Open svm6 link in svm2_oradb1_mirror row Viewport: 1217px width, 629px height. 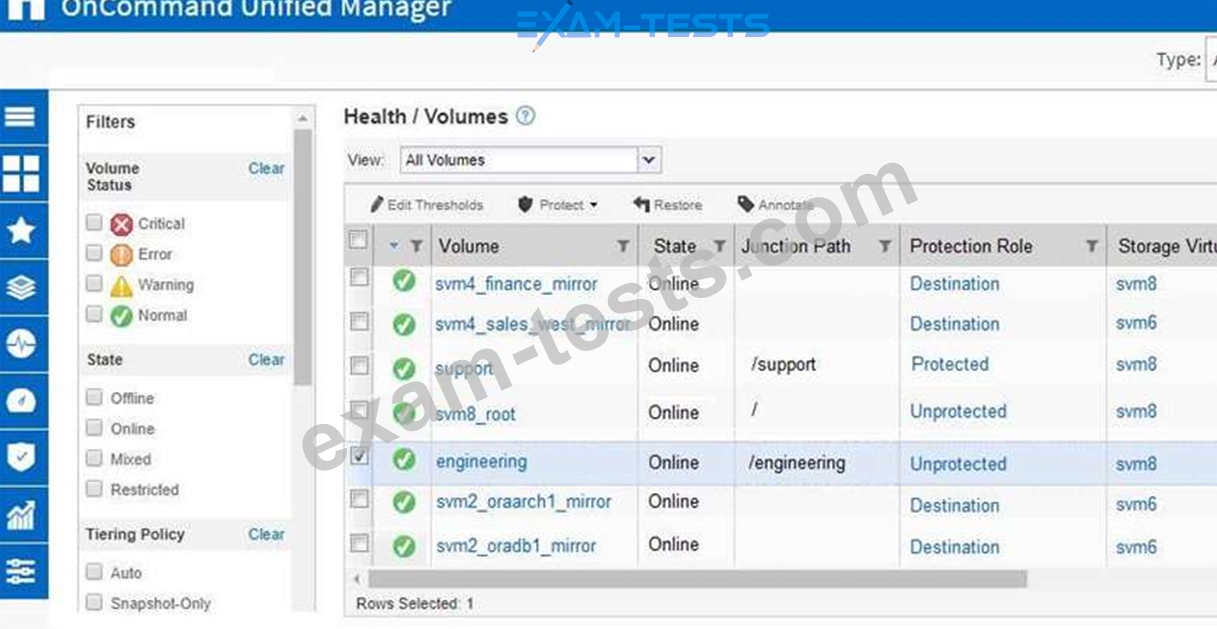(x=1136, y=547)
